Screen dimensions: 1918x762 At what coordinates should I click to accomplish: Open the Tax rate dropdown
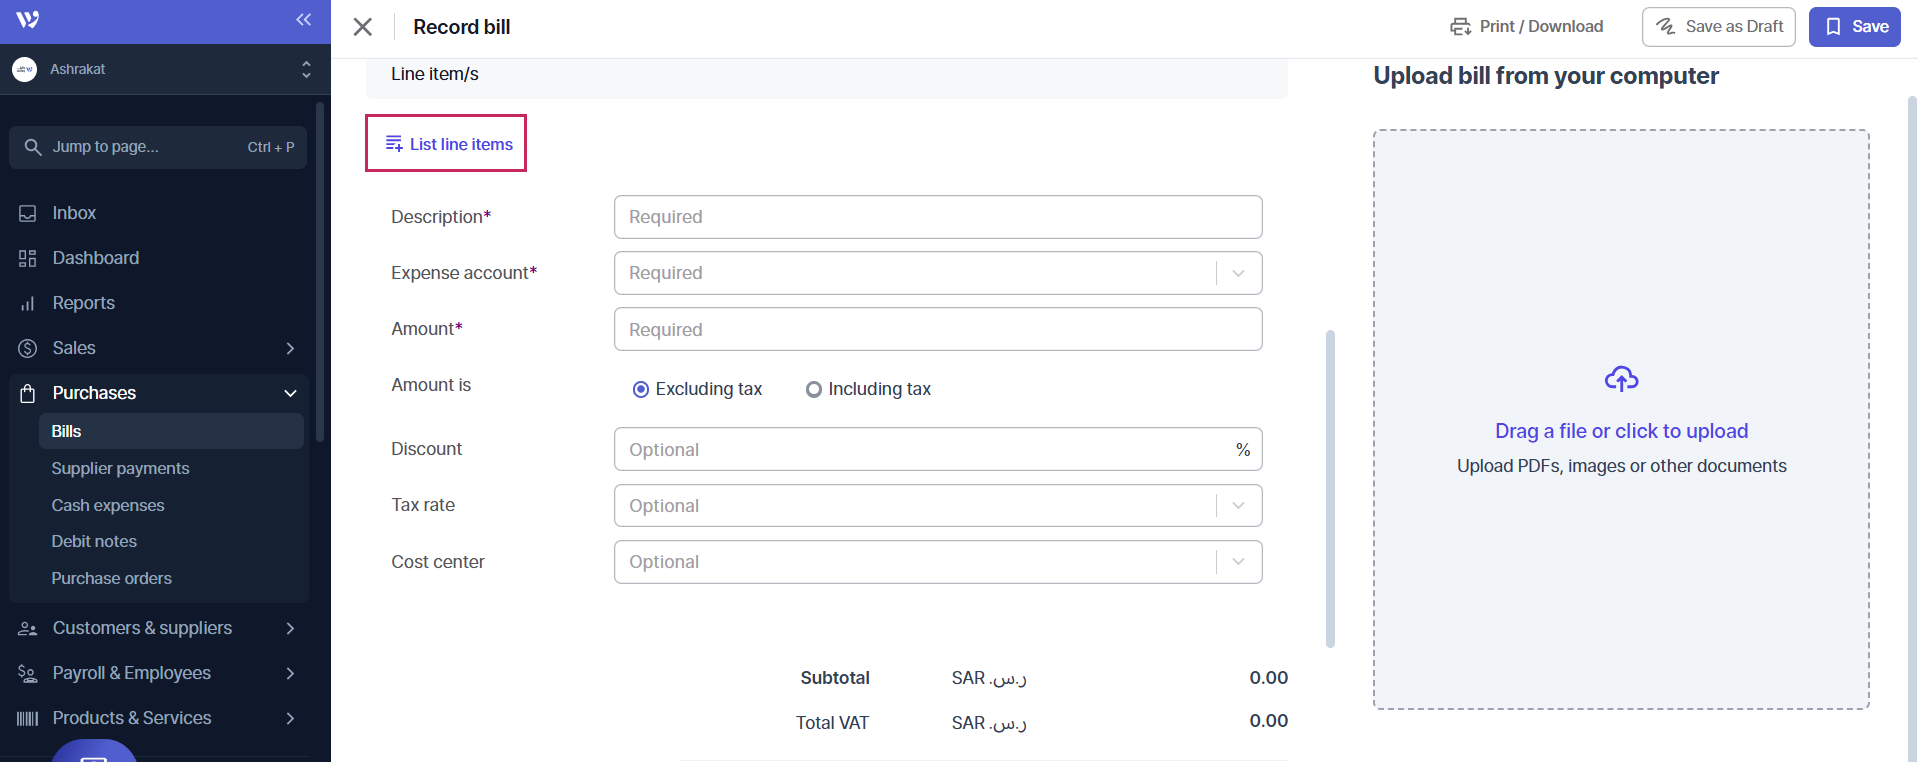(x=1238, y=506)
